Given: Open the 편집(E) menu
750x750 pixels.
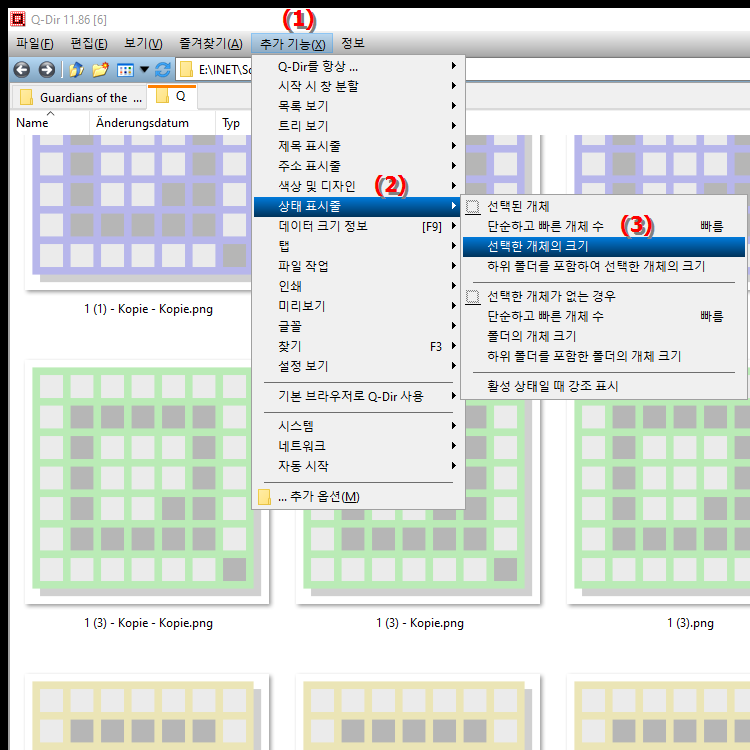Looking at the screenshot, I should click(x=89, y=44).
